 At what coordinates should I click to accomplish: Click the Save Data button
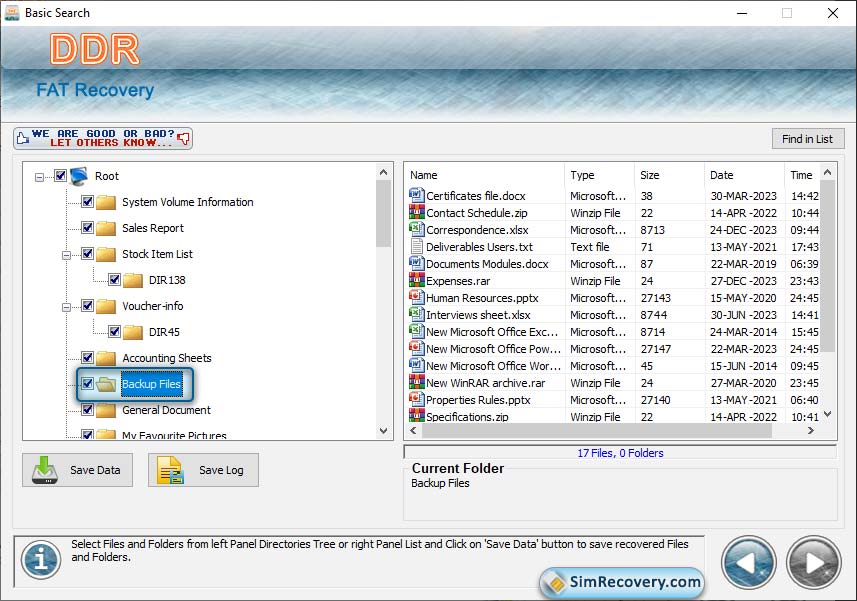[78, 470]
